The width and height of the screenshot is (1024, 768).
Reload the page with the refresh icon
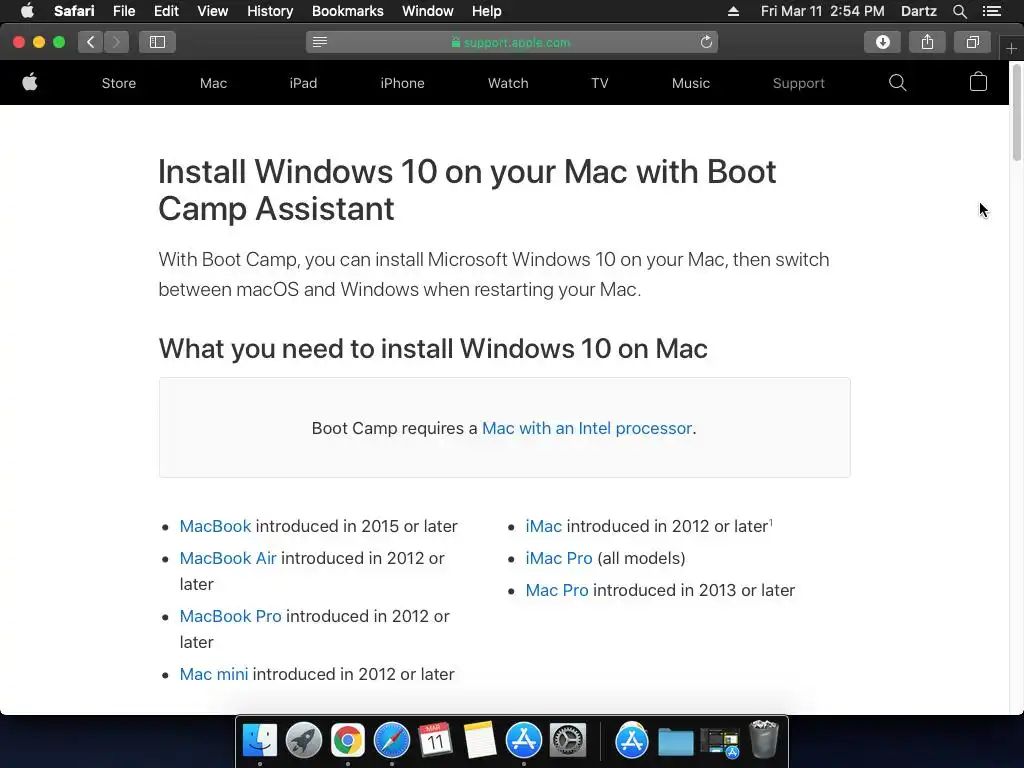pyautogui.click(x=706, y=42)
